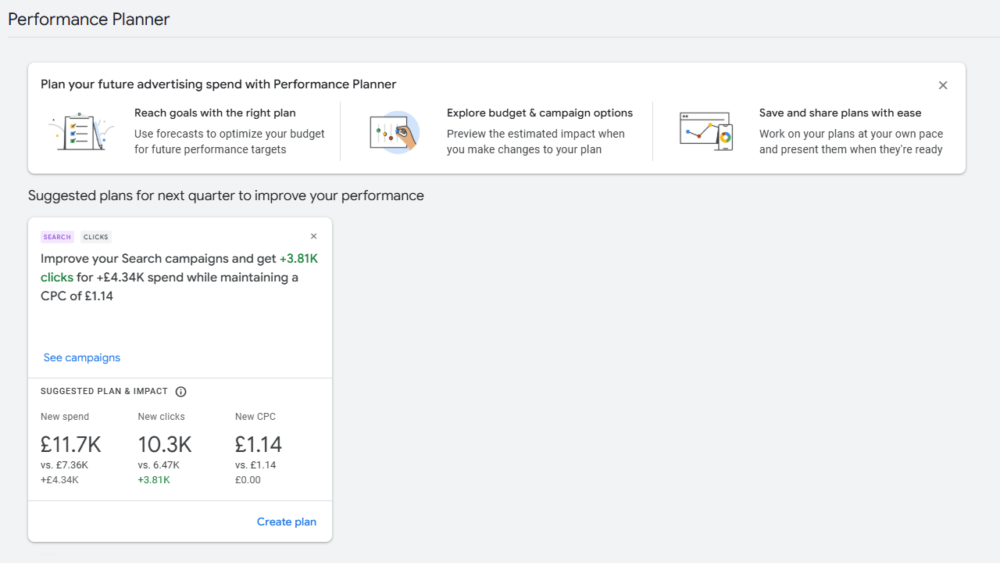Screen dimensions: 1000x563
Task: Select the 'Explore budget & campaign options' heading
Action: point(539,113)
